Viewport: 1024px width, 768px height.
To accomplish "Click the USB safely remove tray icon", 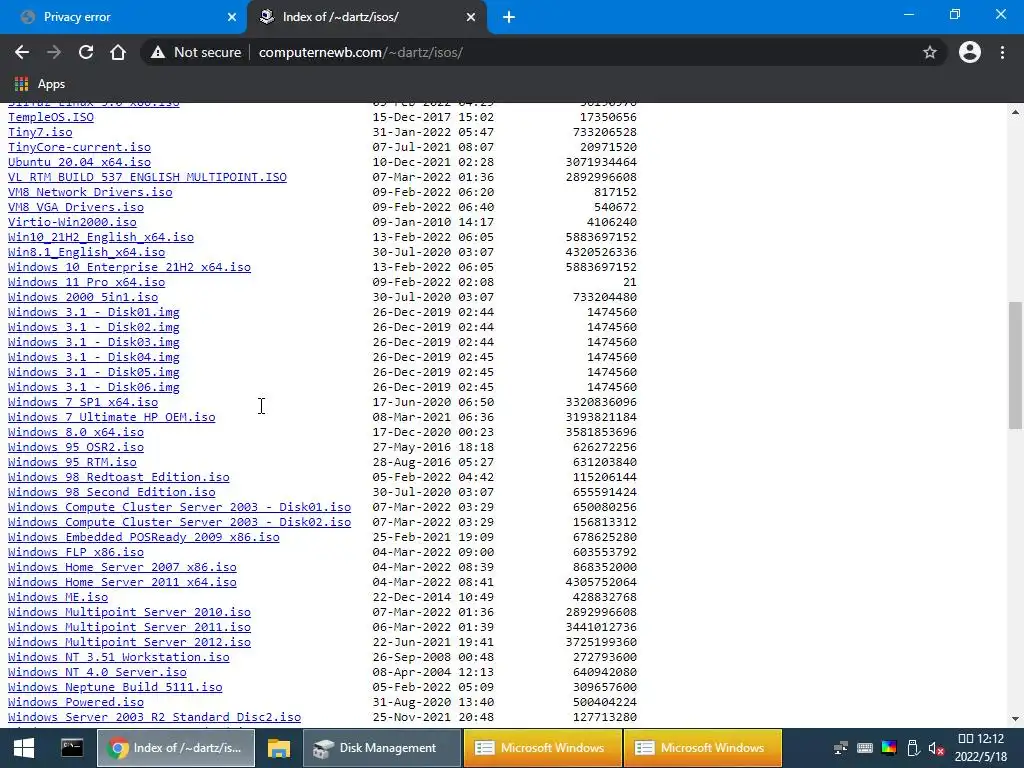I will click(913, 748).
